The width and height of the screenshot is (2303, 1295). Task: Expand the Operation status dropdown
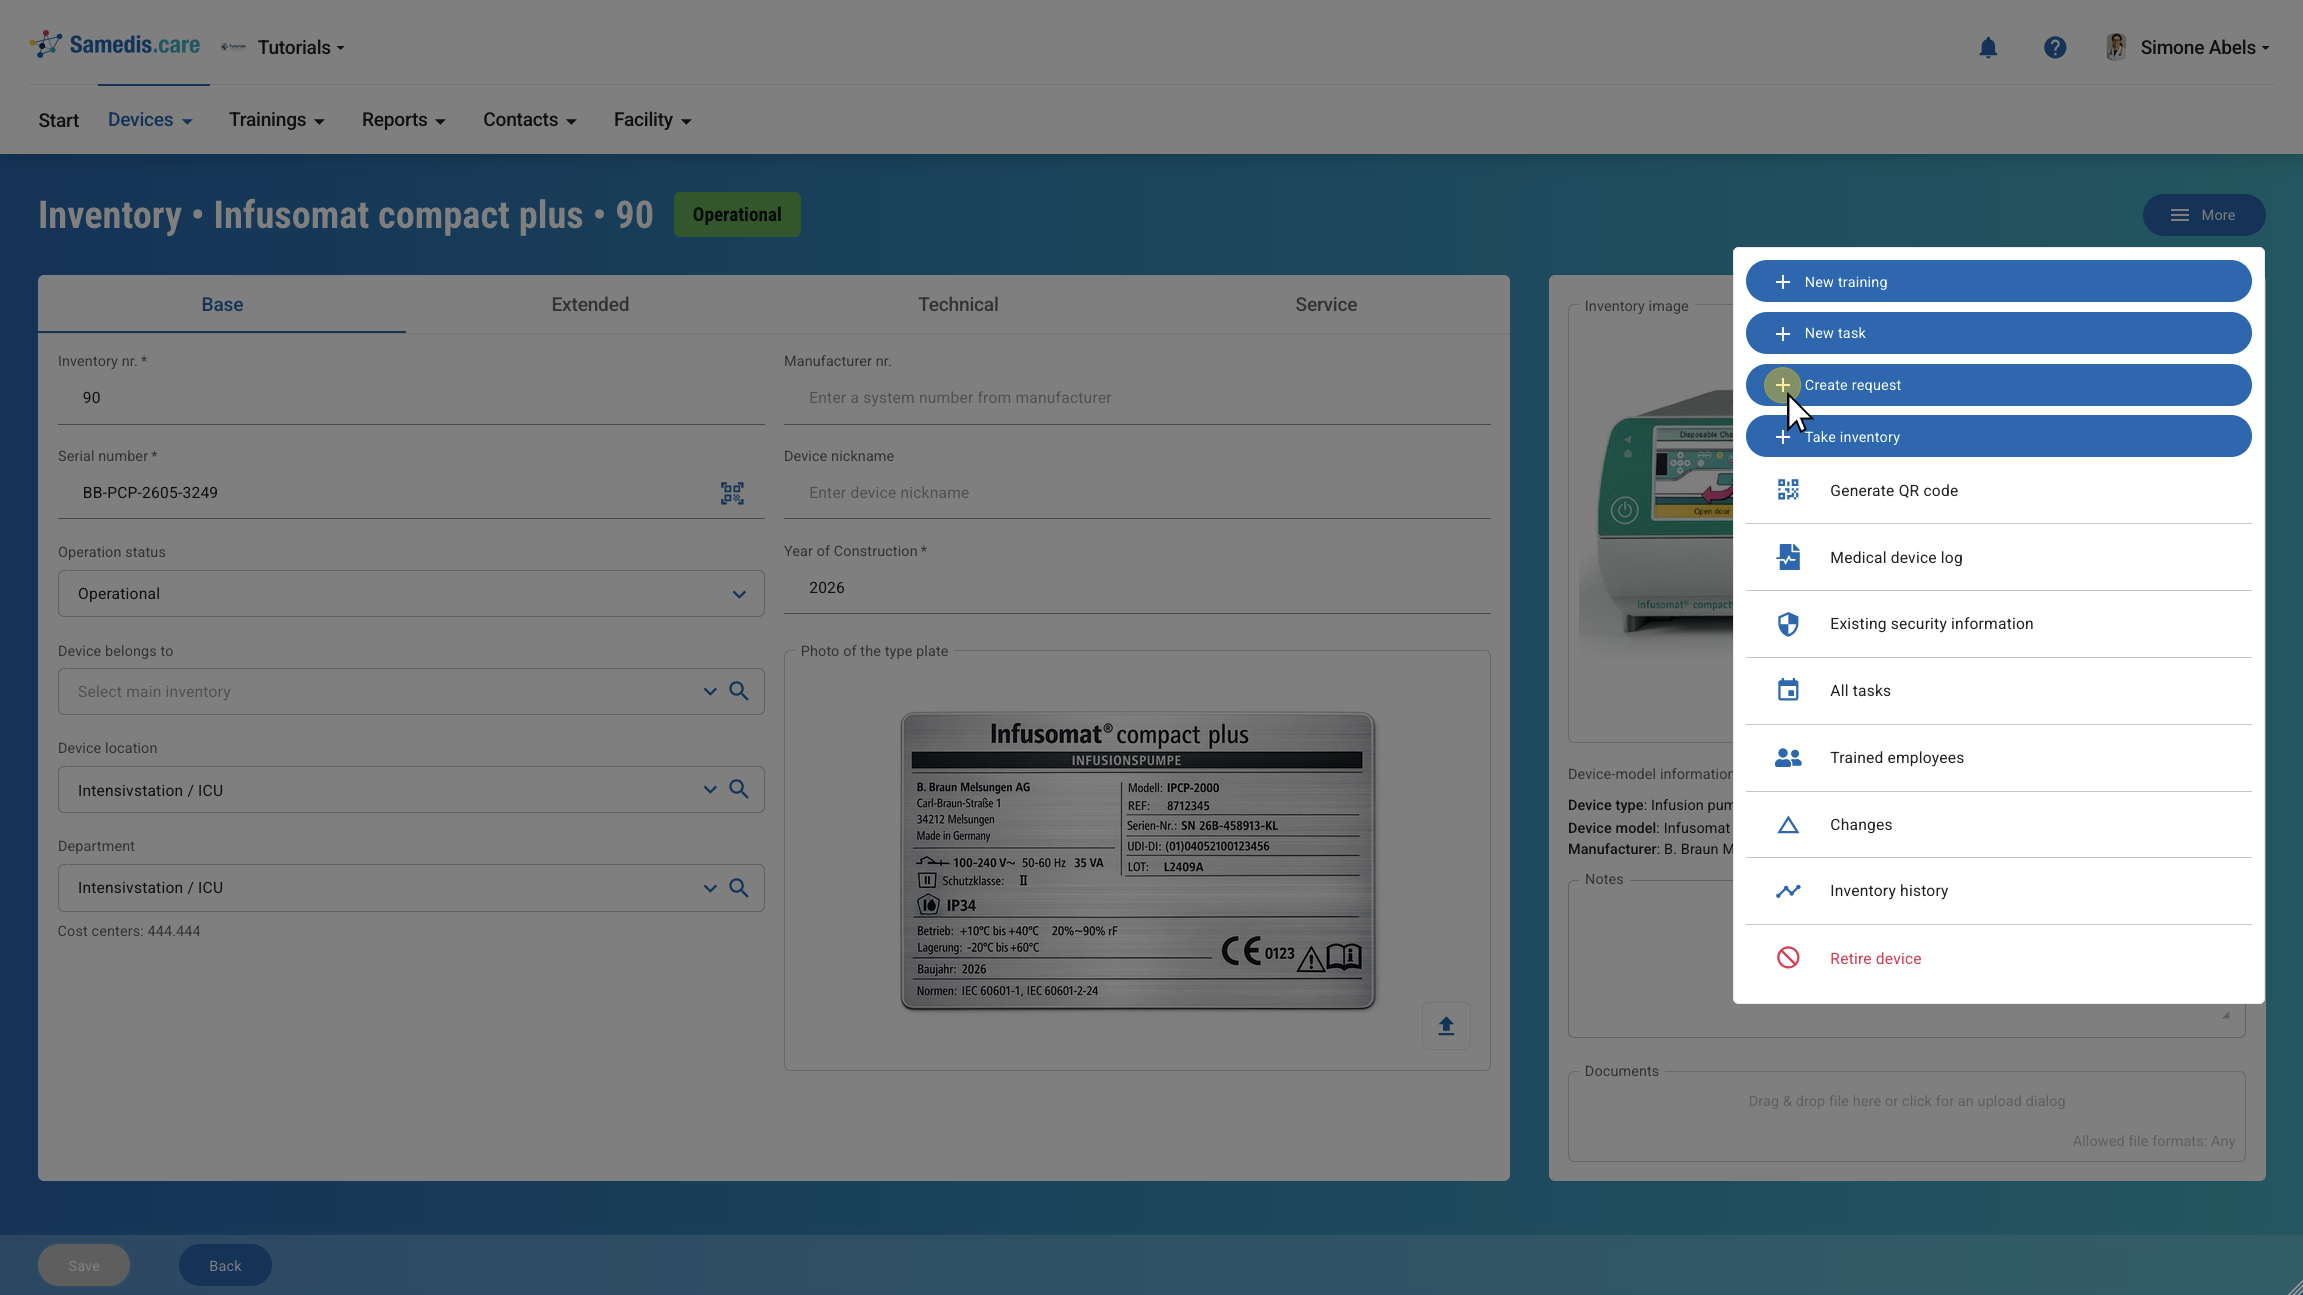(411, 594)
